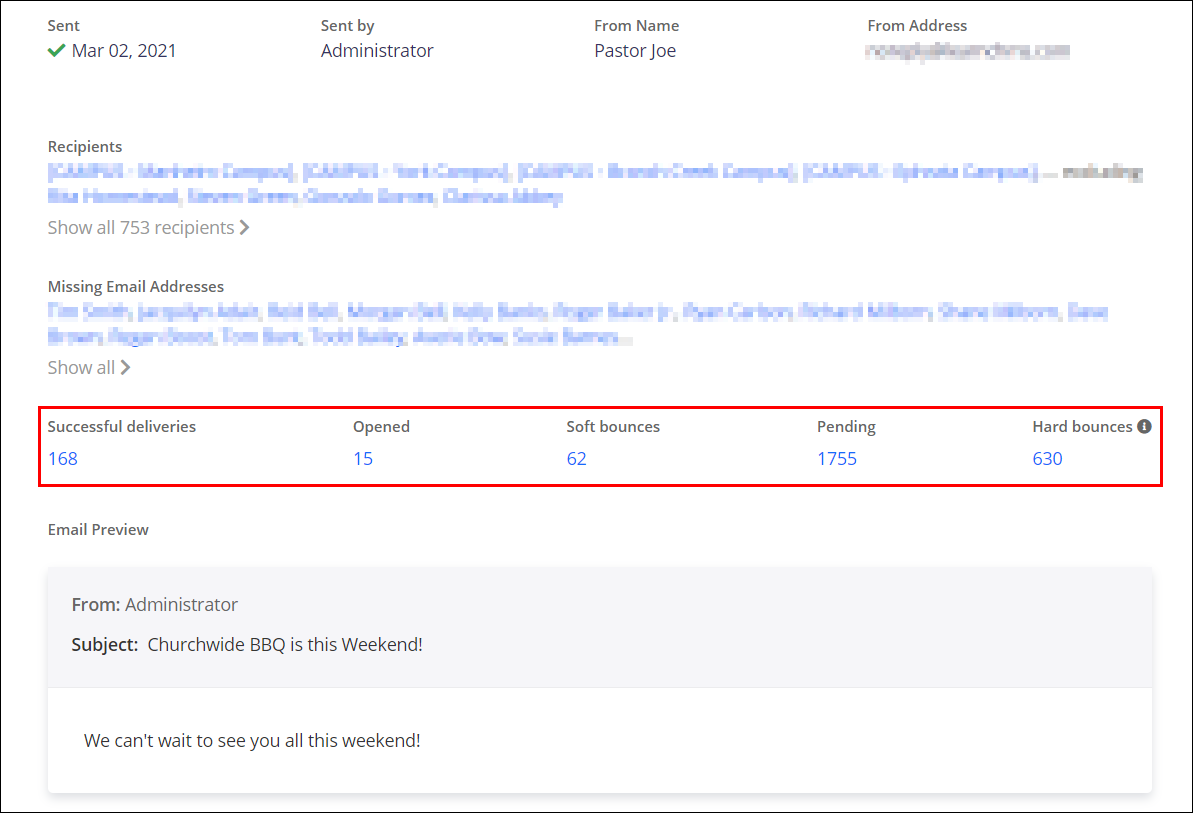Screen dimensions: 1193x813
Task: Select the Churchwide BBQ subject line
Action: (285, 645)
